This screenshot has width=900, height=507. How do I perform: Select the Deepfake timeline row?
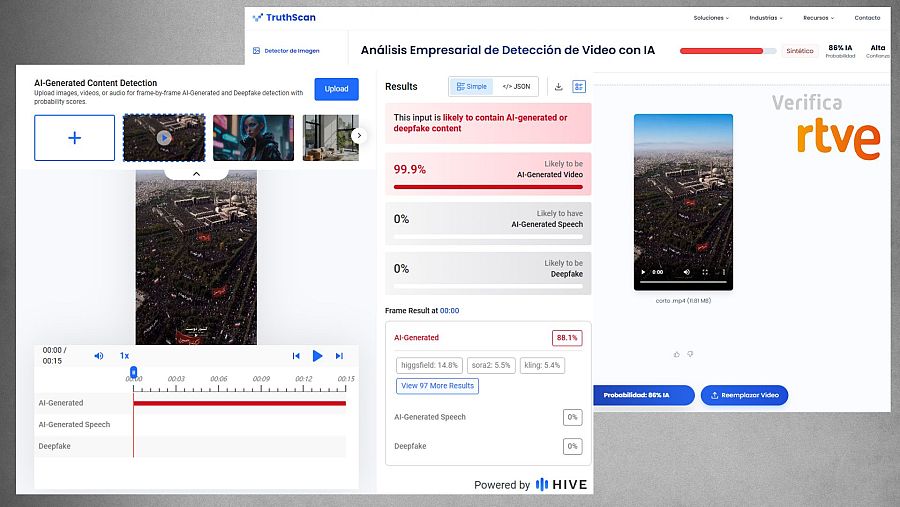tap(190, 446)
